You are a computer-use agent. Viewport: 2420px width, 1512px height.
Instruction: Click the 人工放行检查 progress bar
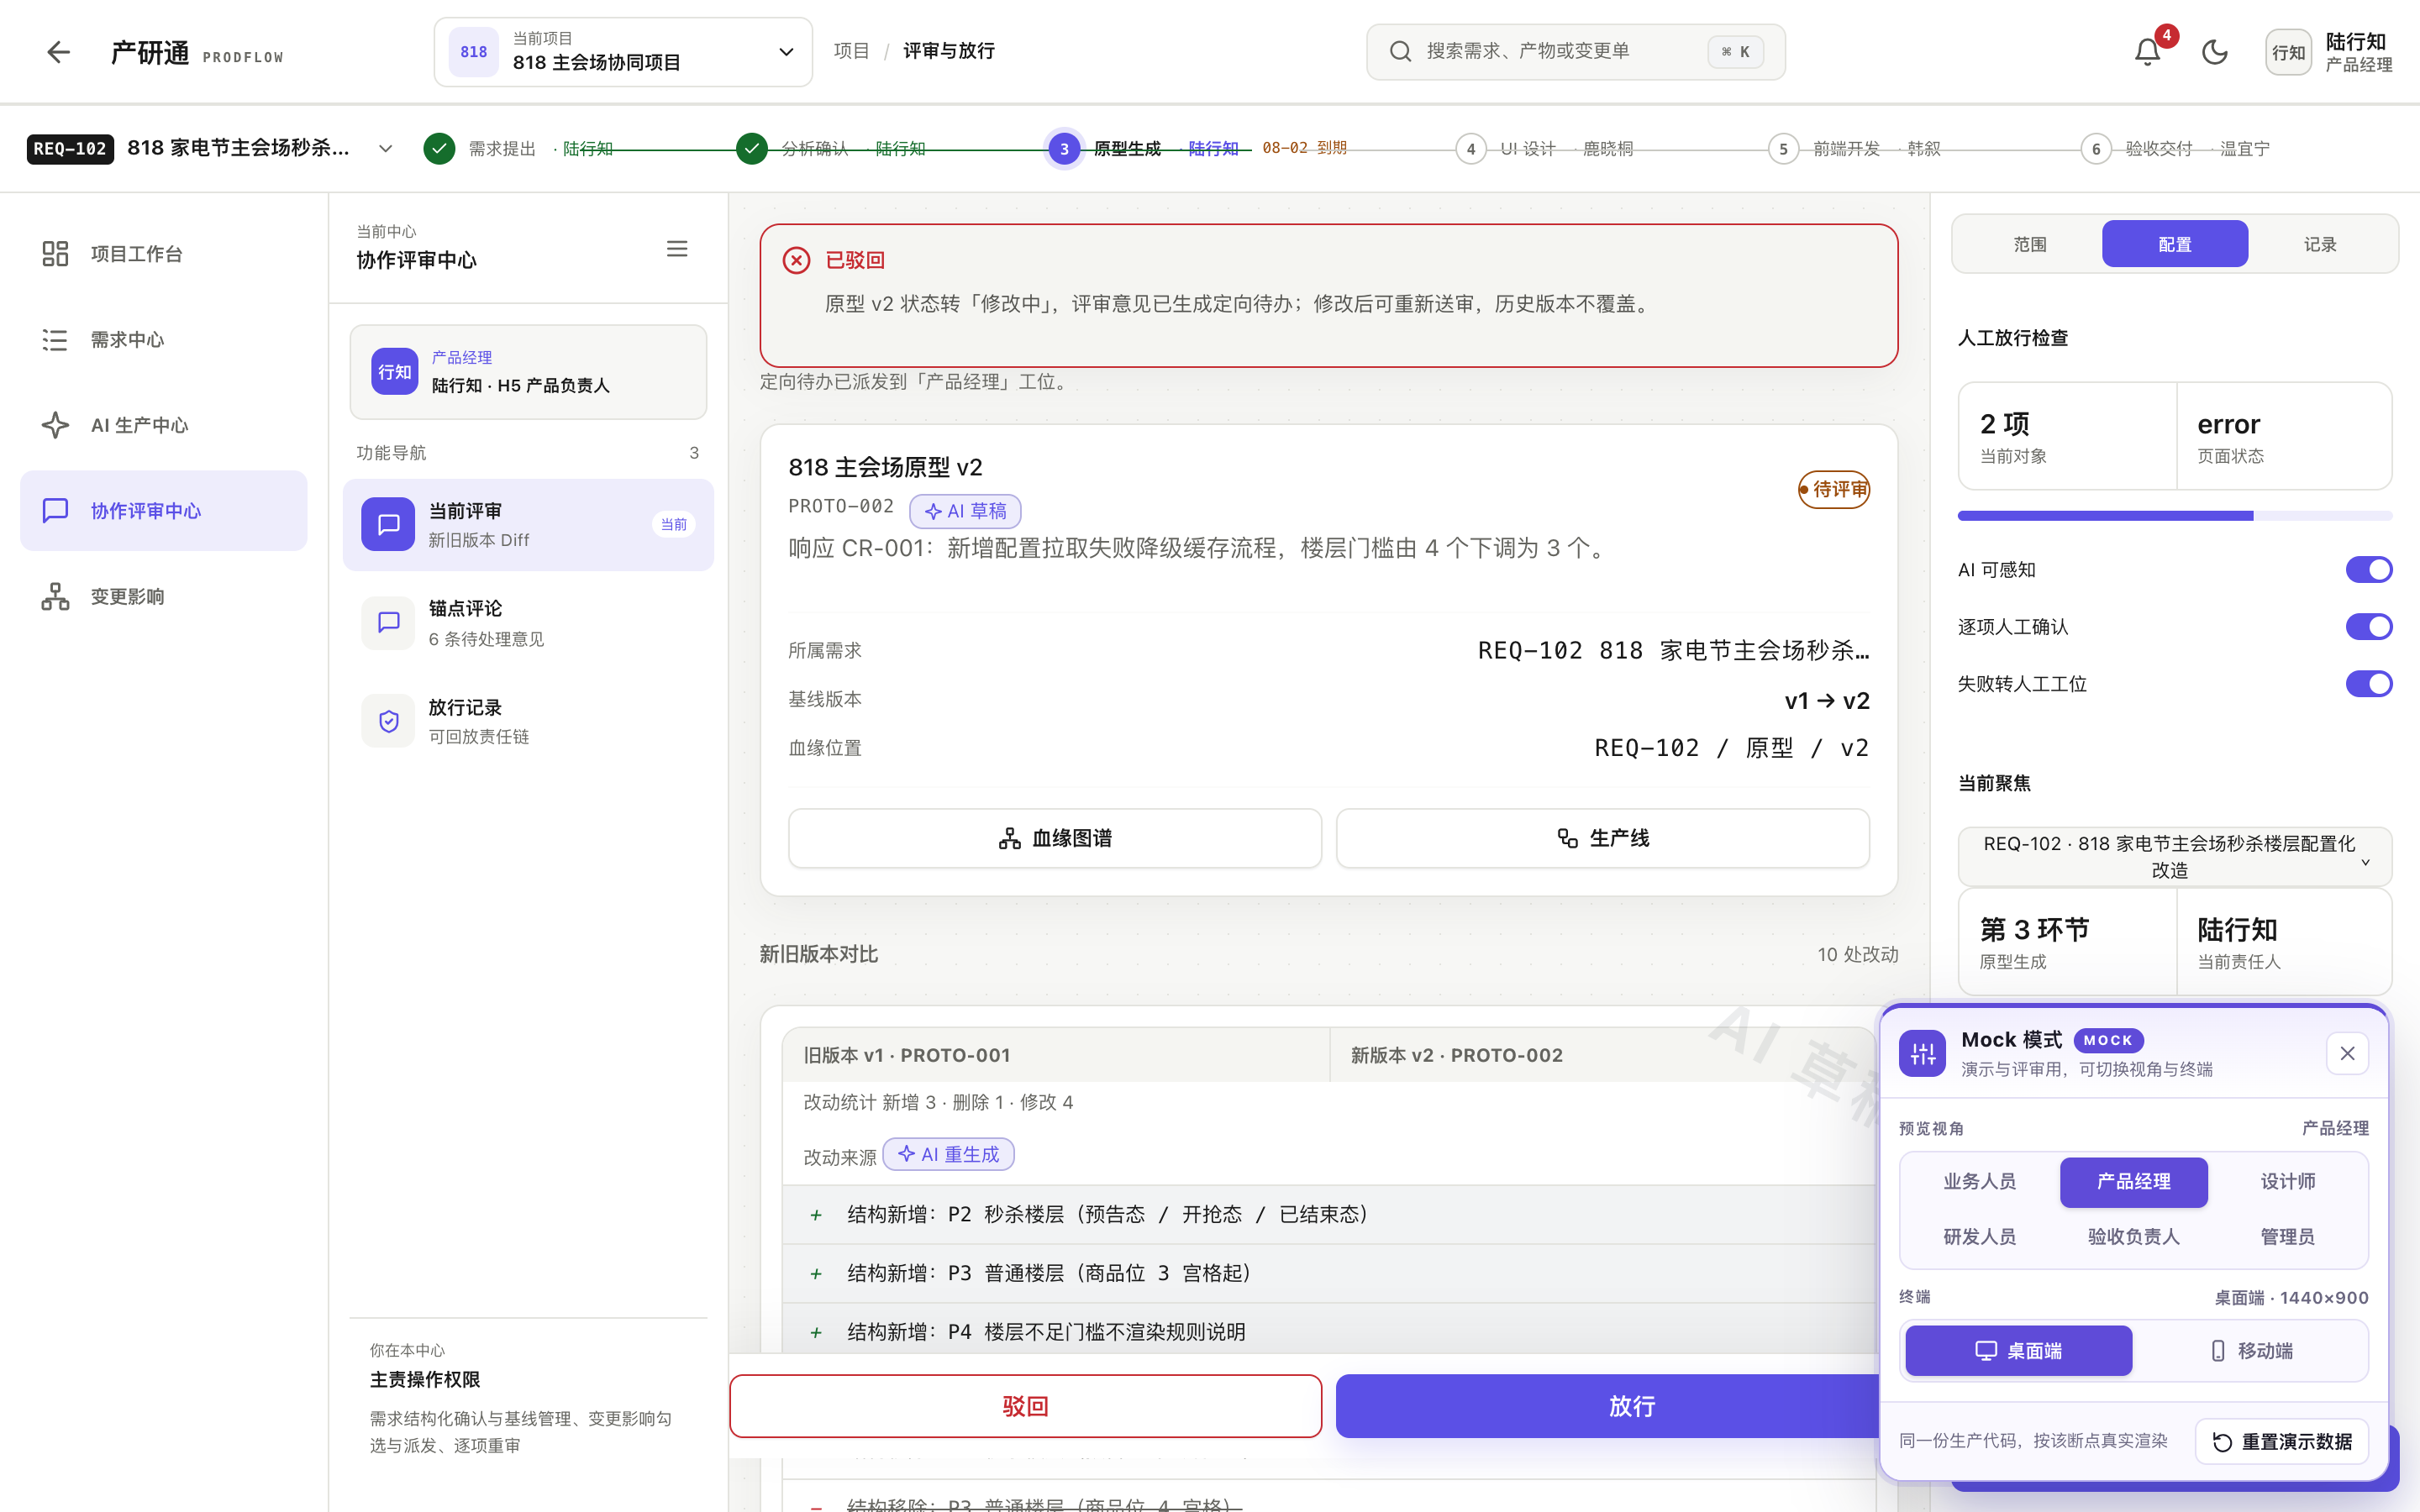pyautogui.click(x=2174, y=516)
